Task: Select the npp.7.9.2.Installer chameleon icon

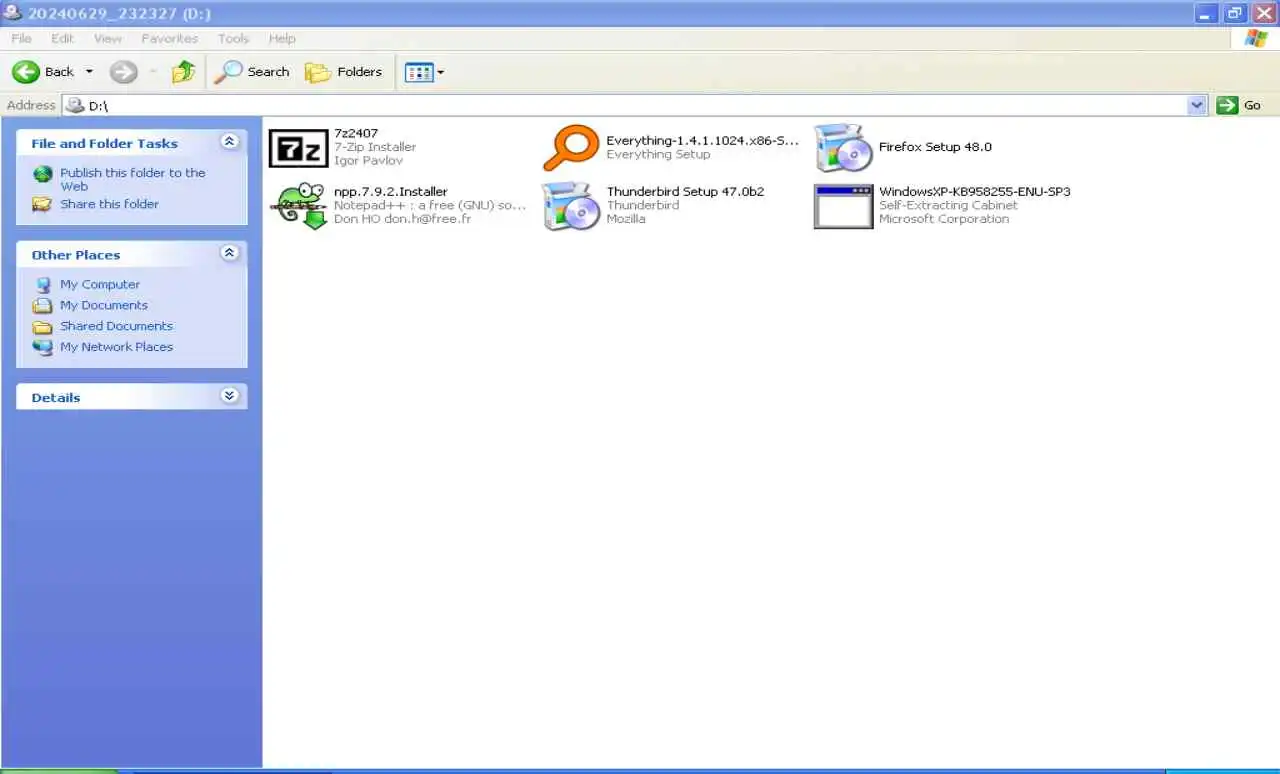Action: pos(299,205)
